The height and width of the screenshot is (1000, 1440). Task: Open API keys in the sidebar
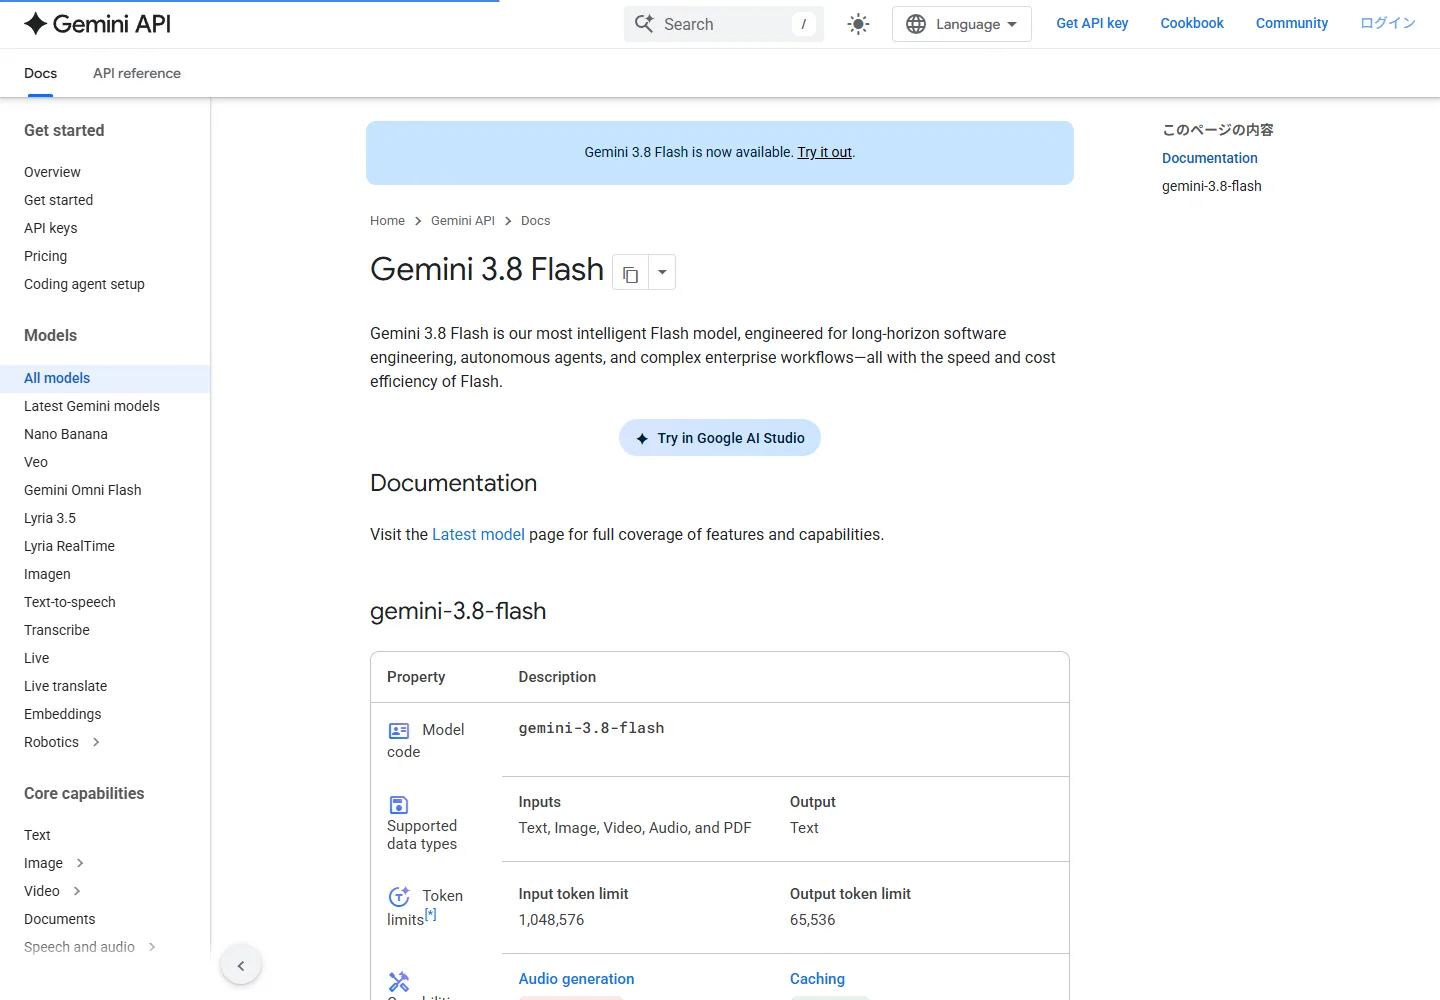click(50, 228)
